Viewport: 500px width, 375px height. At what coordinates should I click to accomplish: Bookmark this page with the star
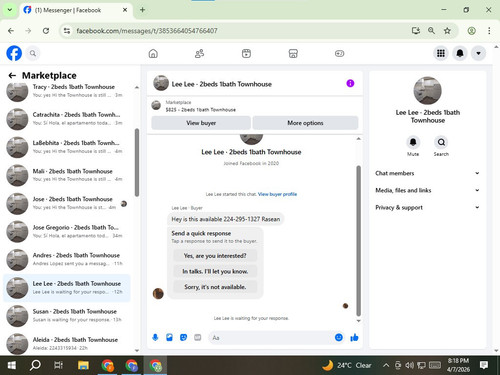click(447, 31)
